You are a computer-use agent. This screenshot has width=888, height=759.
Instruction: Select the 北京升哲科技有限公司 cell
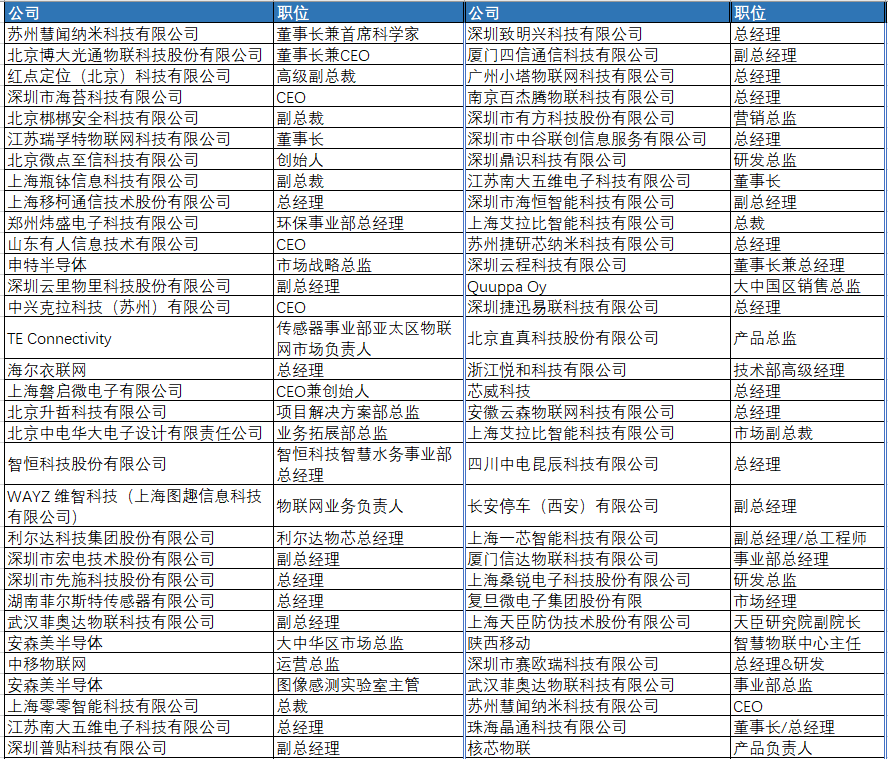(138, 412)
